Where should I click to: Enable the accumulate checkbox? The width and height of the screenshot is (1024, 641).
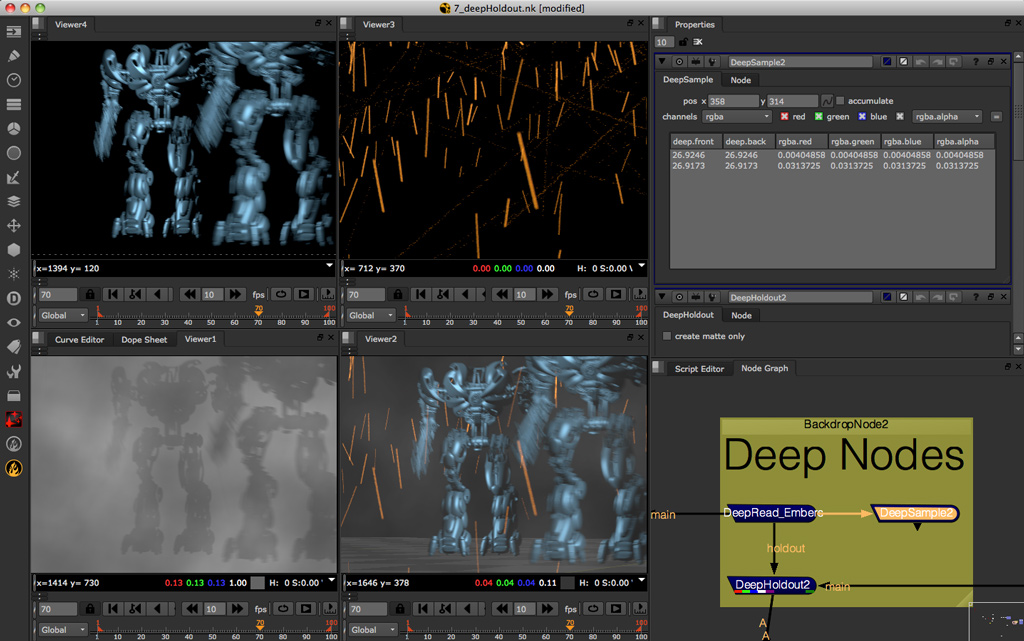tap(840, 101)
